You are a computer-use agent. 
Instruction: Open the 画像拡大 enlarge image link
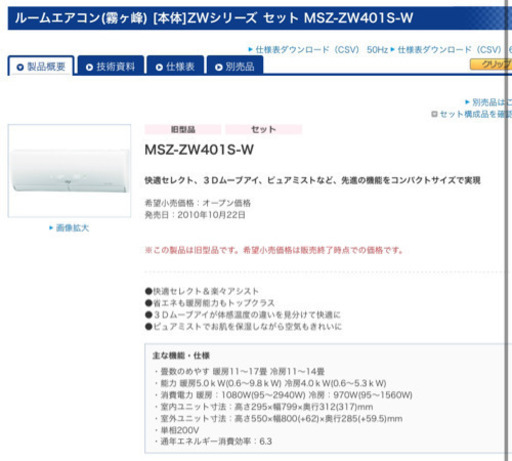[x=72, y=228]
